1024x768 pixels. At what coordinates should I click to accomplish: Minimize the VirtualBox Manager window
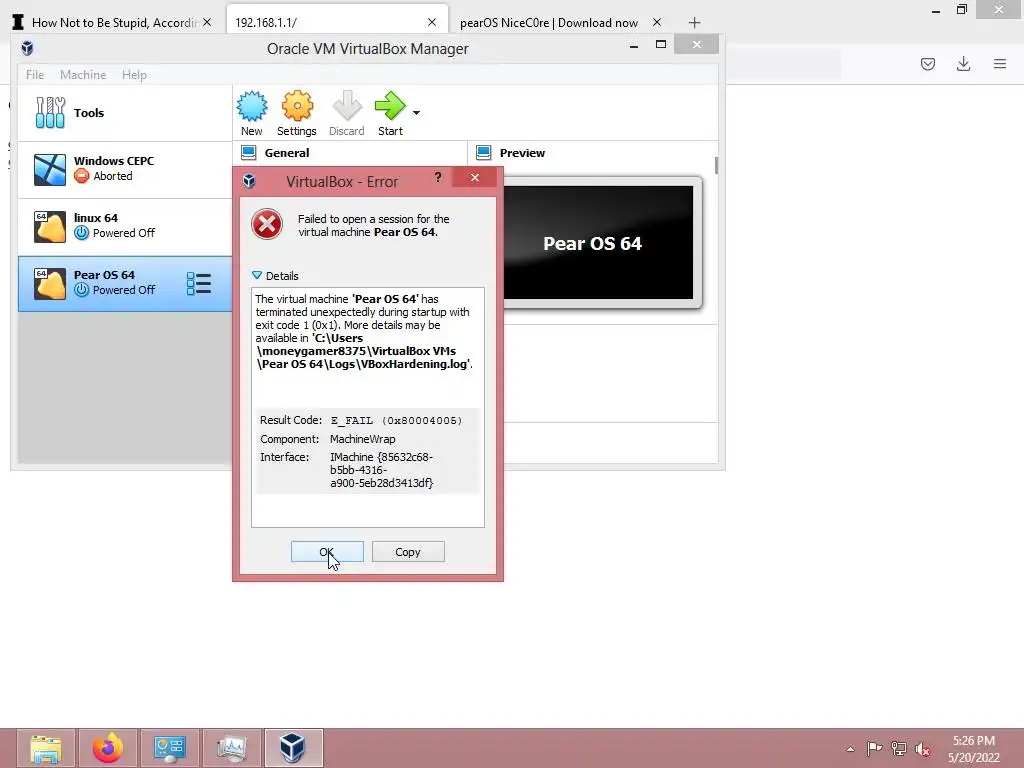633,46
